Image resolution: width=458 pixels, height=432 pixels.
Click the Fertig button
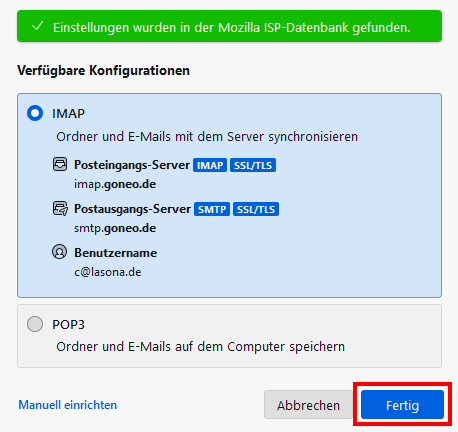click(402, 405)
